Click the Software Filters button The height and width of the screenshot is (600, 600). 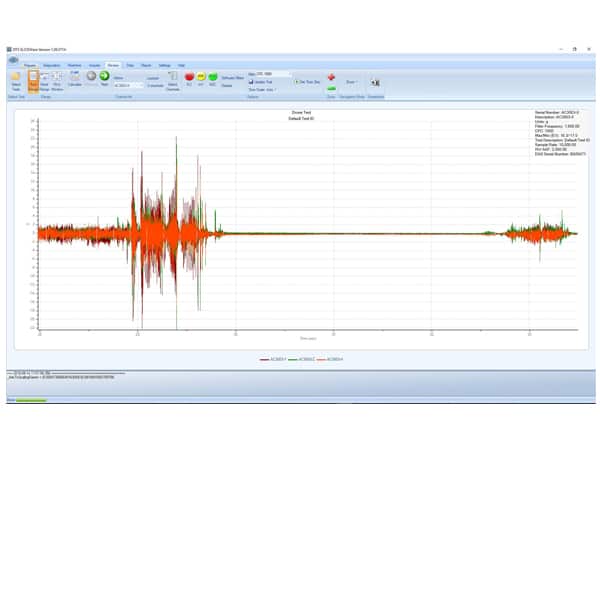tap(232, 77)
